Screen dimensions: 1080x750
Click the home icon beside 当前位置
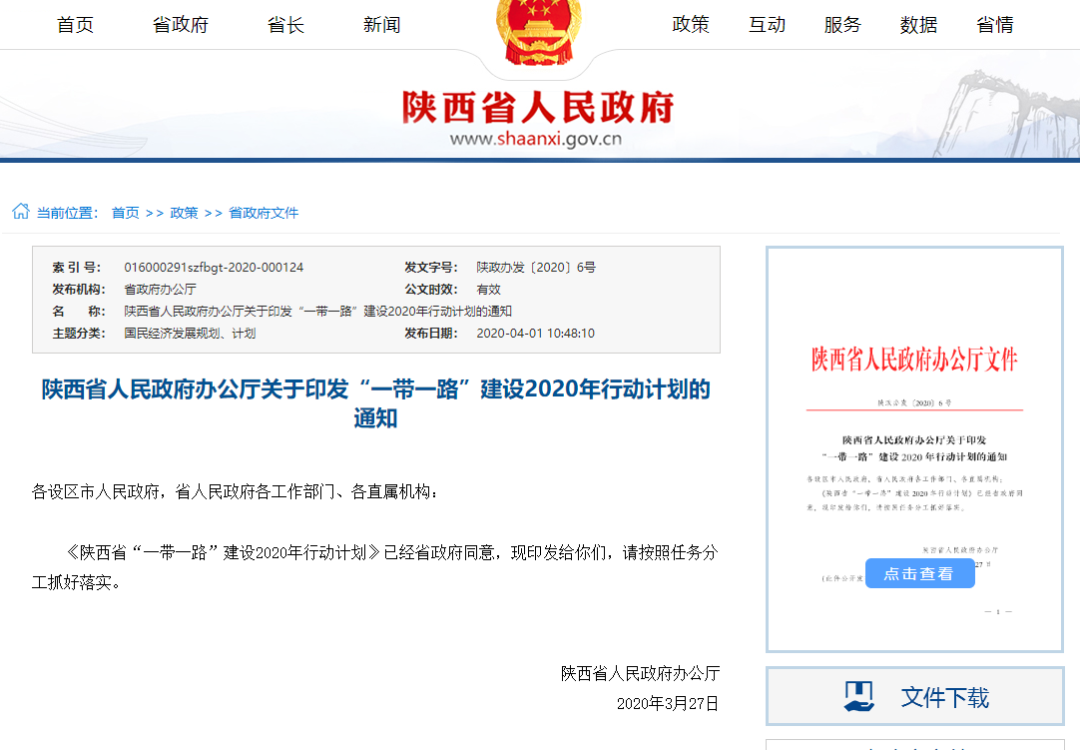(x=20, y=212)
